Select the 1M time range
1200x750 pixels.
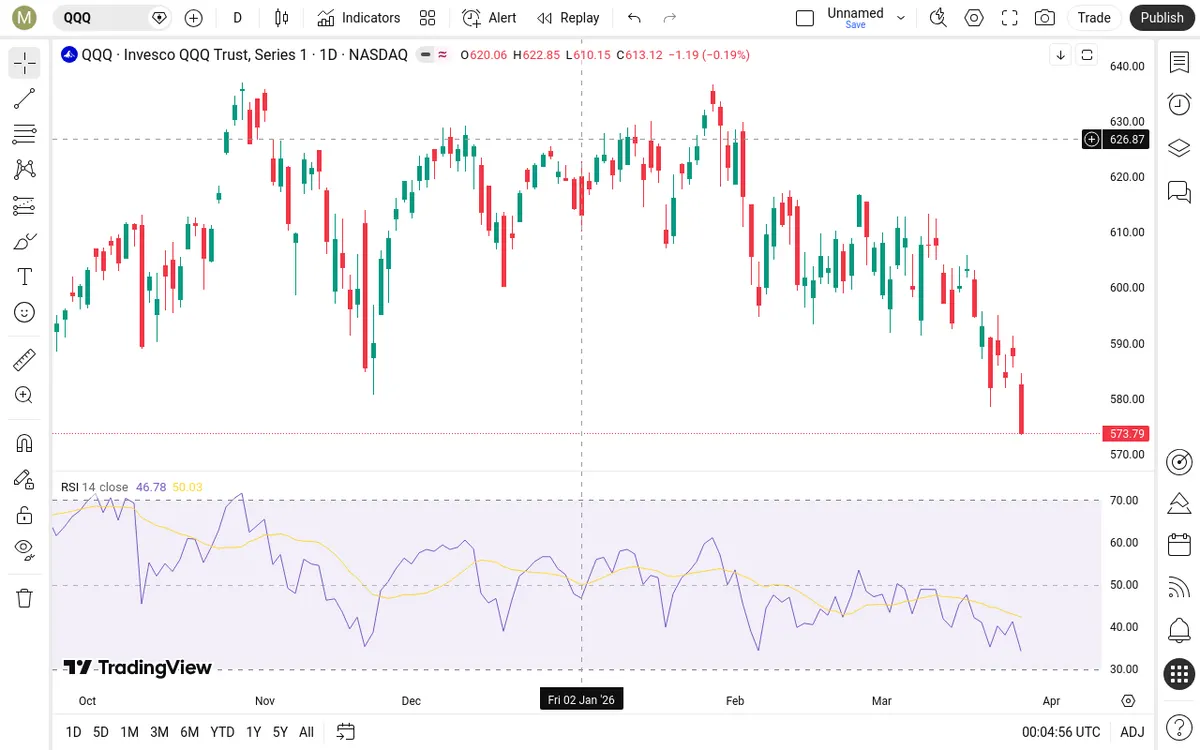click(x=129, y=732)
